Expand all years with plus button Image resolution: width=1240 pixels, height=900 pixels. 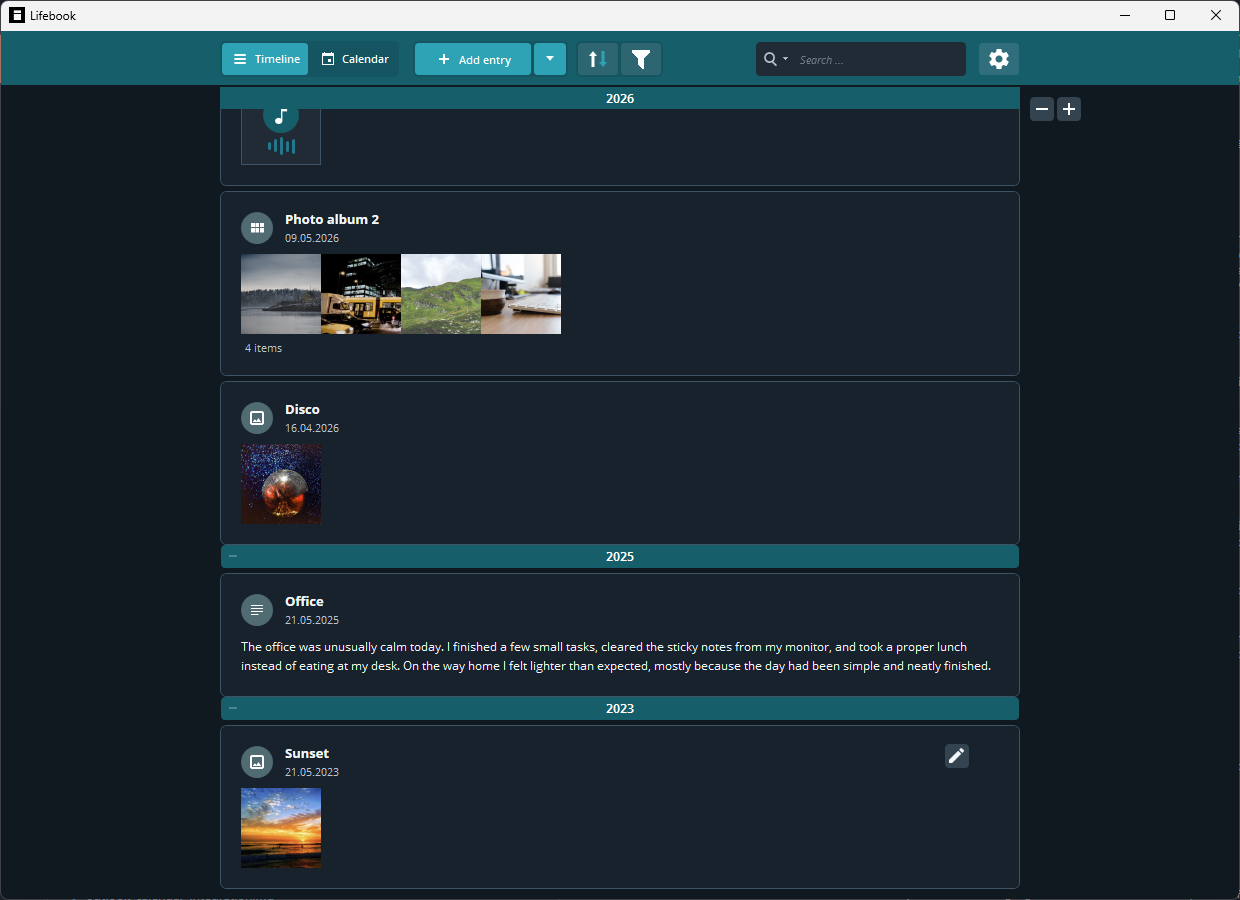[1069, 109]
